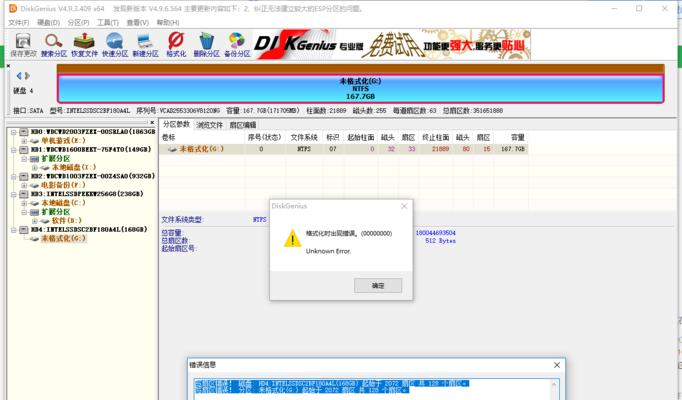This screenshot has height=400, width=682.
Task: Switch to the 分区参数 tab
Action: coord(176,124)
